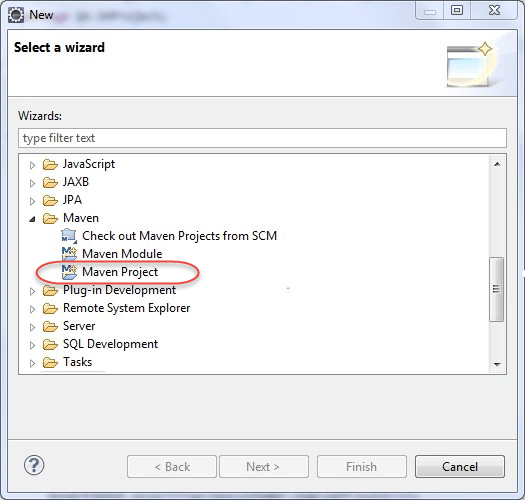Click the help question mark icon
This screenshot has height=500, width=525.
(x=34, y=466)
